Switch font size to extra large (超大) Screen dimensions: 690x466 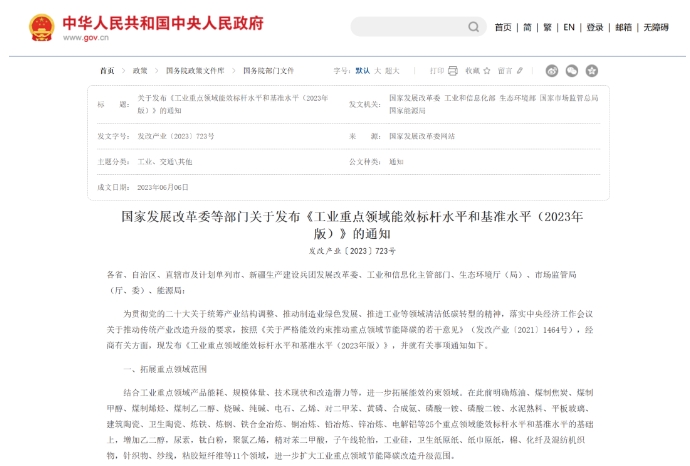[393, 71]
